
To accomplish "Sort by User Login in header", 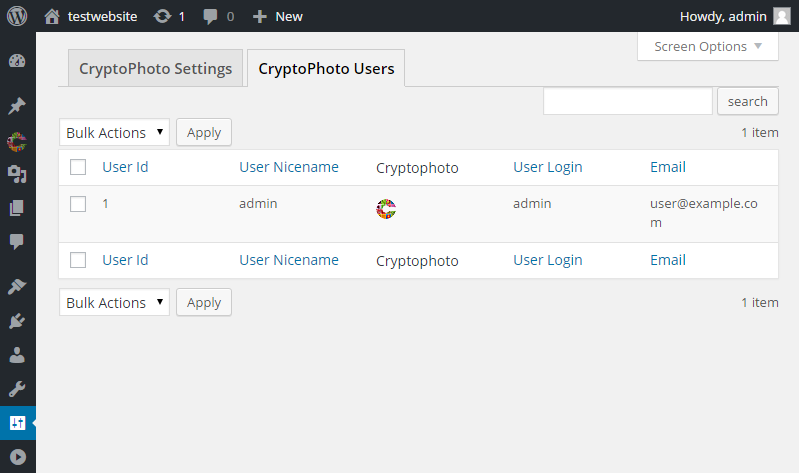I will click(548, 167).
